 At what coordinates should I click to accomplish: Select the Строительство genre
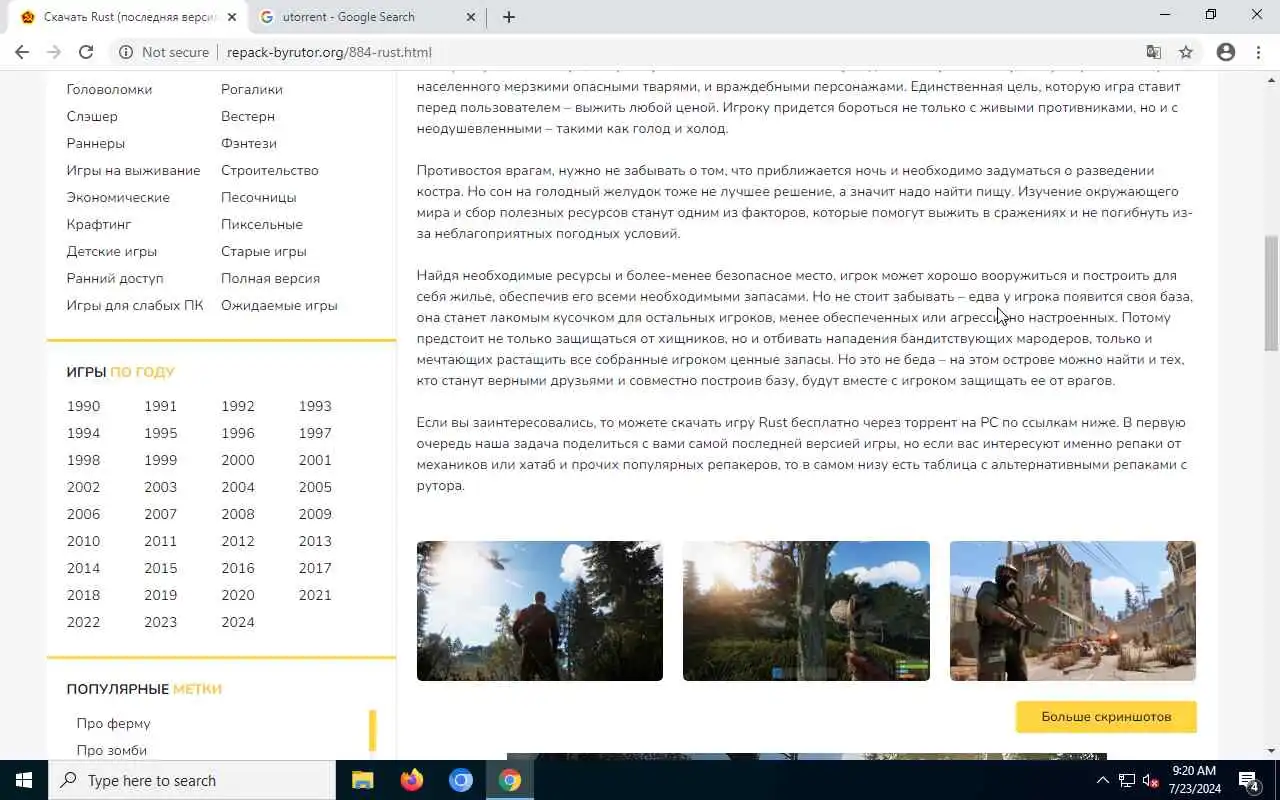[x=270, y=170]
